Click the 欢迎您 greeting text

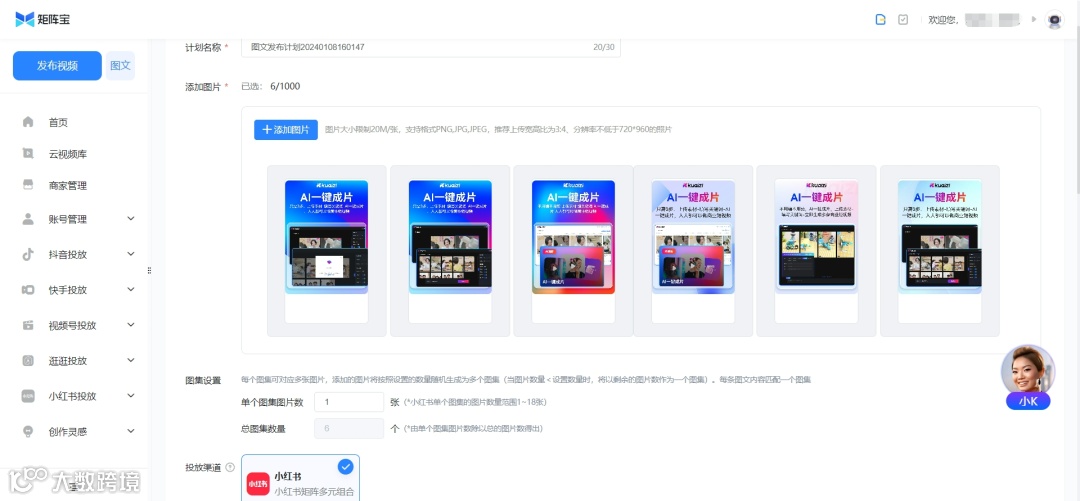[944, 20]
